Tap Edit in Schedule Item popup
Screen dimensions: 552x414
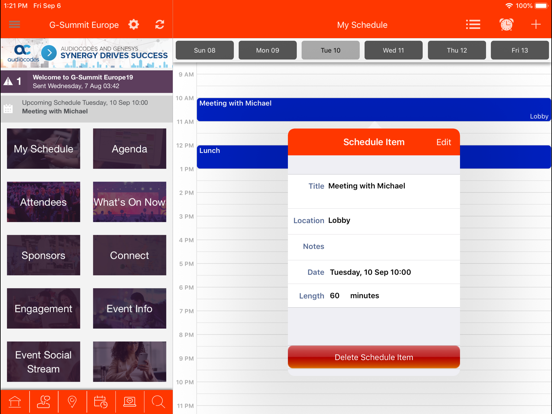point(444,142)
